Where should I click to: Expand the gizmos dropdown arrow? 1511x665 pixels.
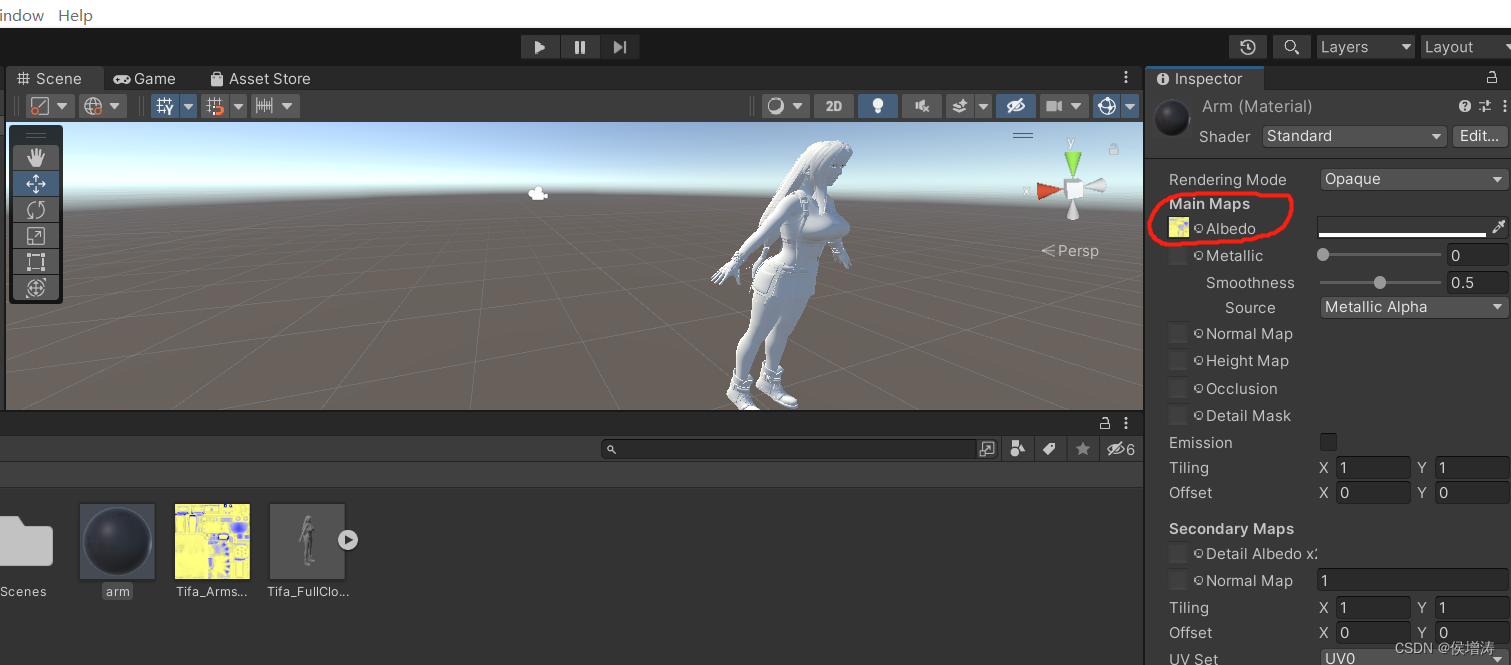pos(1130,106)
